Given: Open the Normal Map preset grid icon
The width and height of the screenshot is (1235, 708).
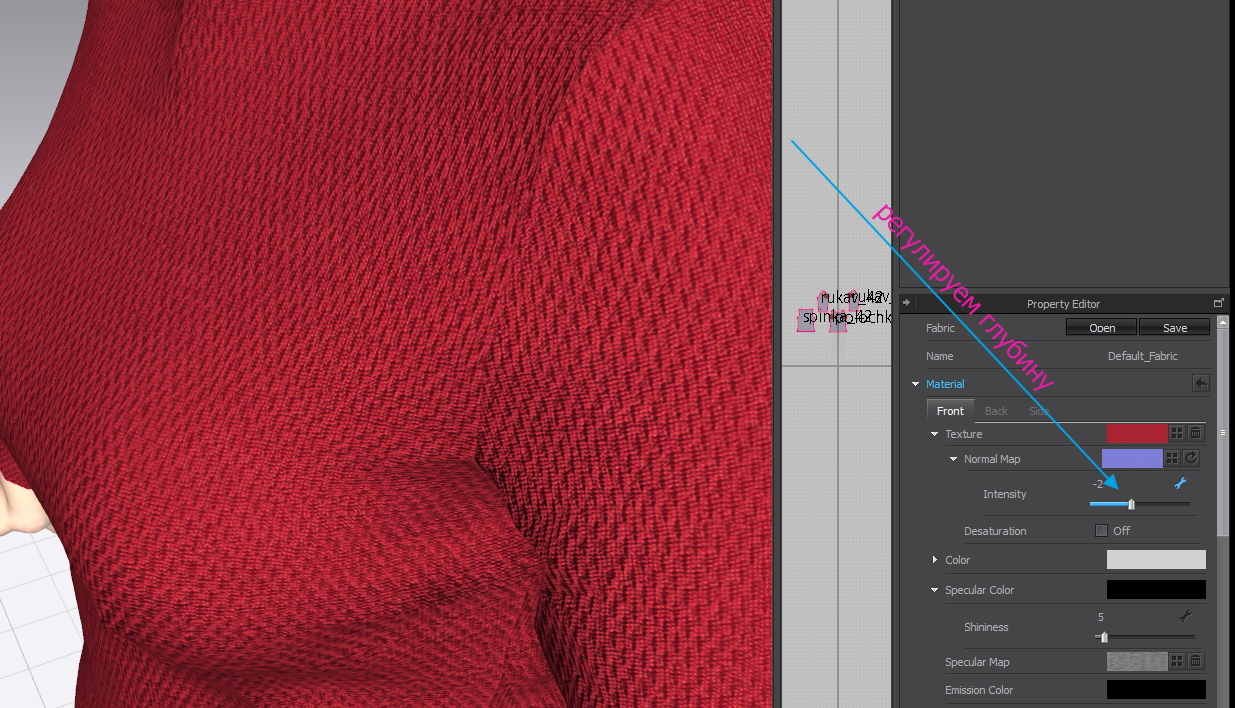Looking at the screenshot, I should 1173,458.
